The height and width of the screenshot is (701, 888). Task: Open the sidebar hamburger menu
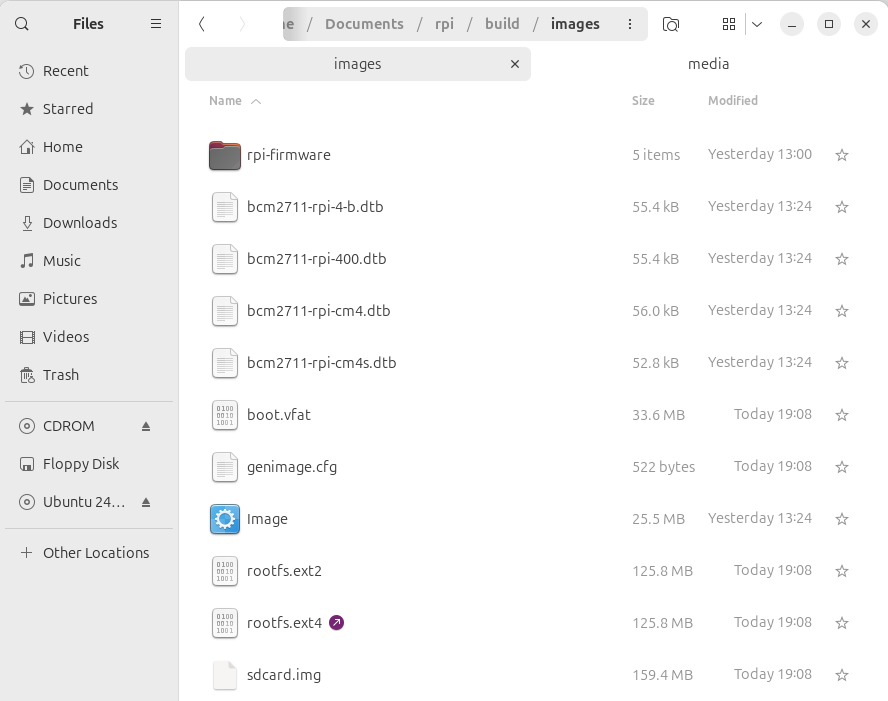pos(156,24)
